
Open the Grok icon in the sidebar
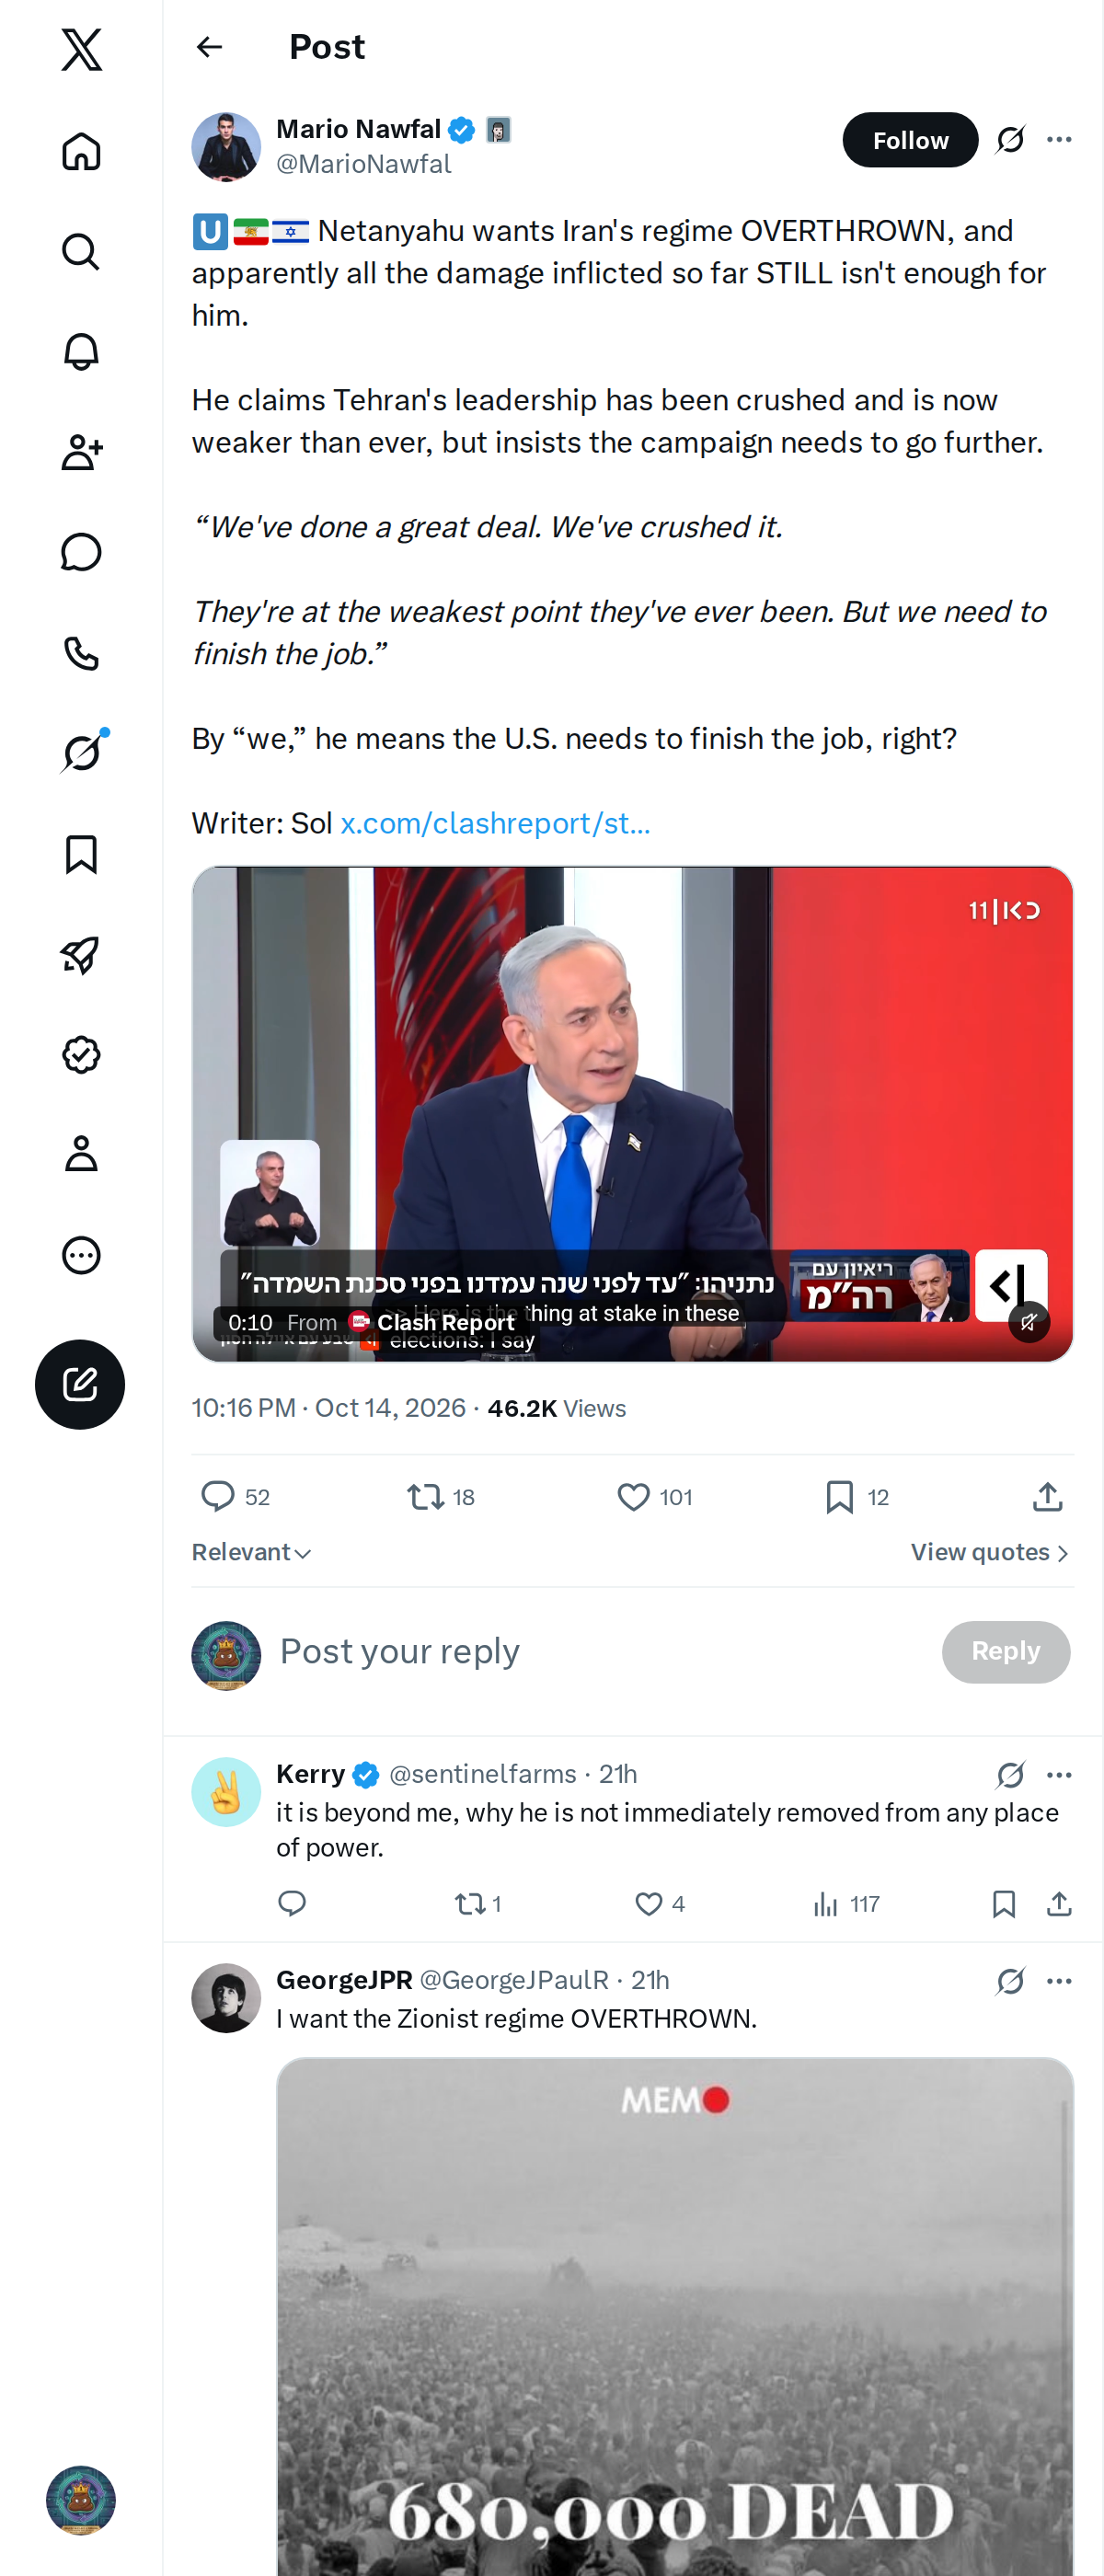point(81,753)
